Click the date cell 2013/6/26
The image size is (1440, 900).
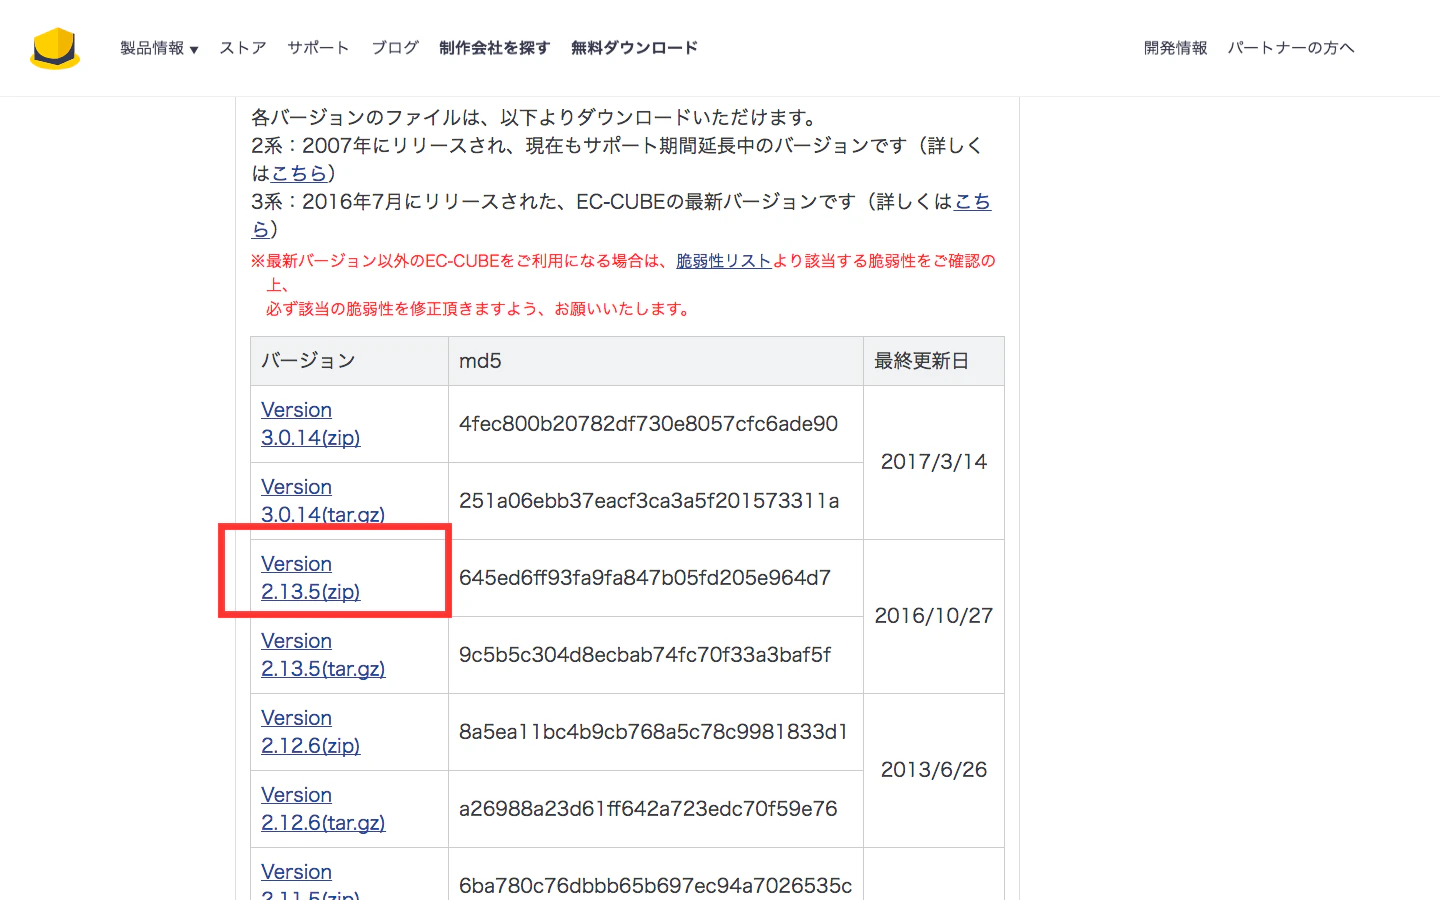934,770
